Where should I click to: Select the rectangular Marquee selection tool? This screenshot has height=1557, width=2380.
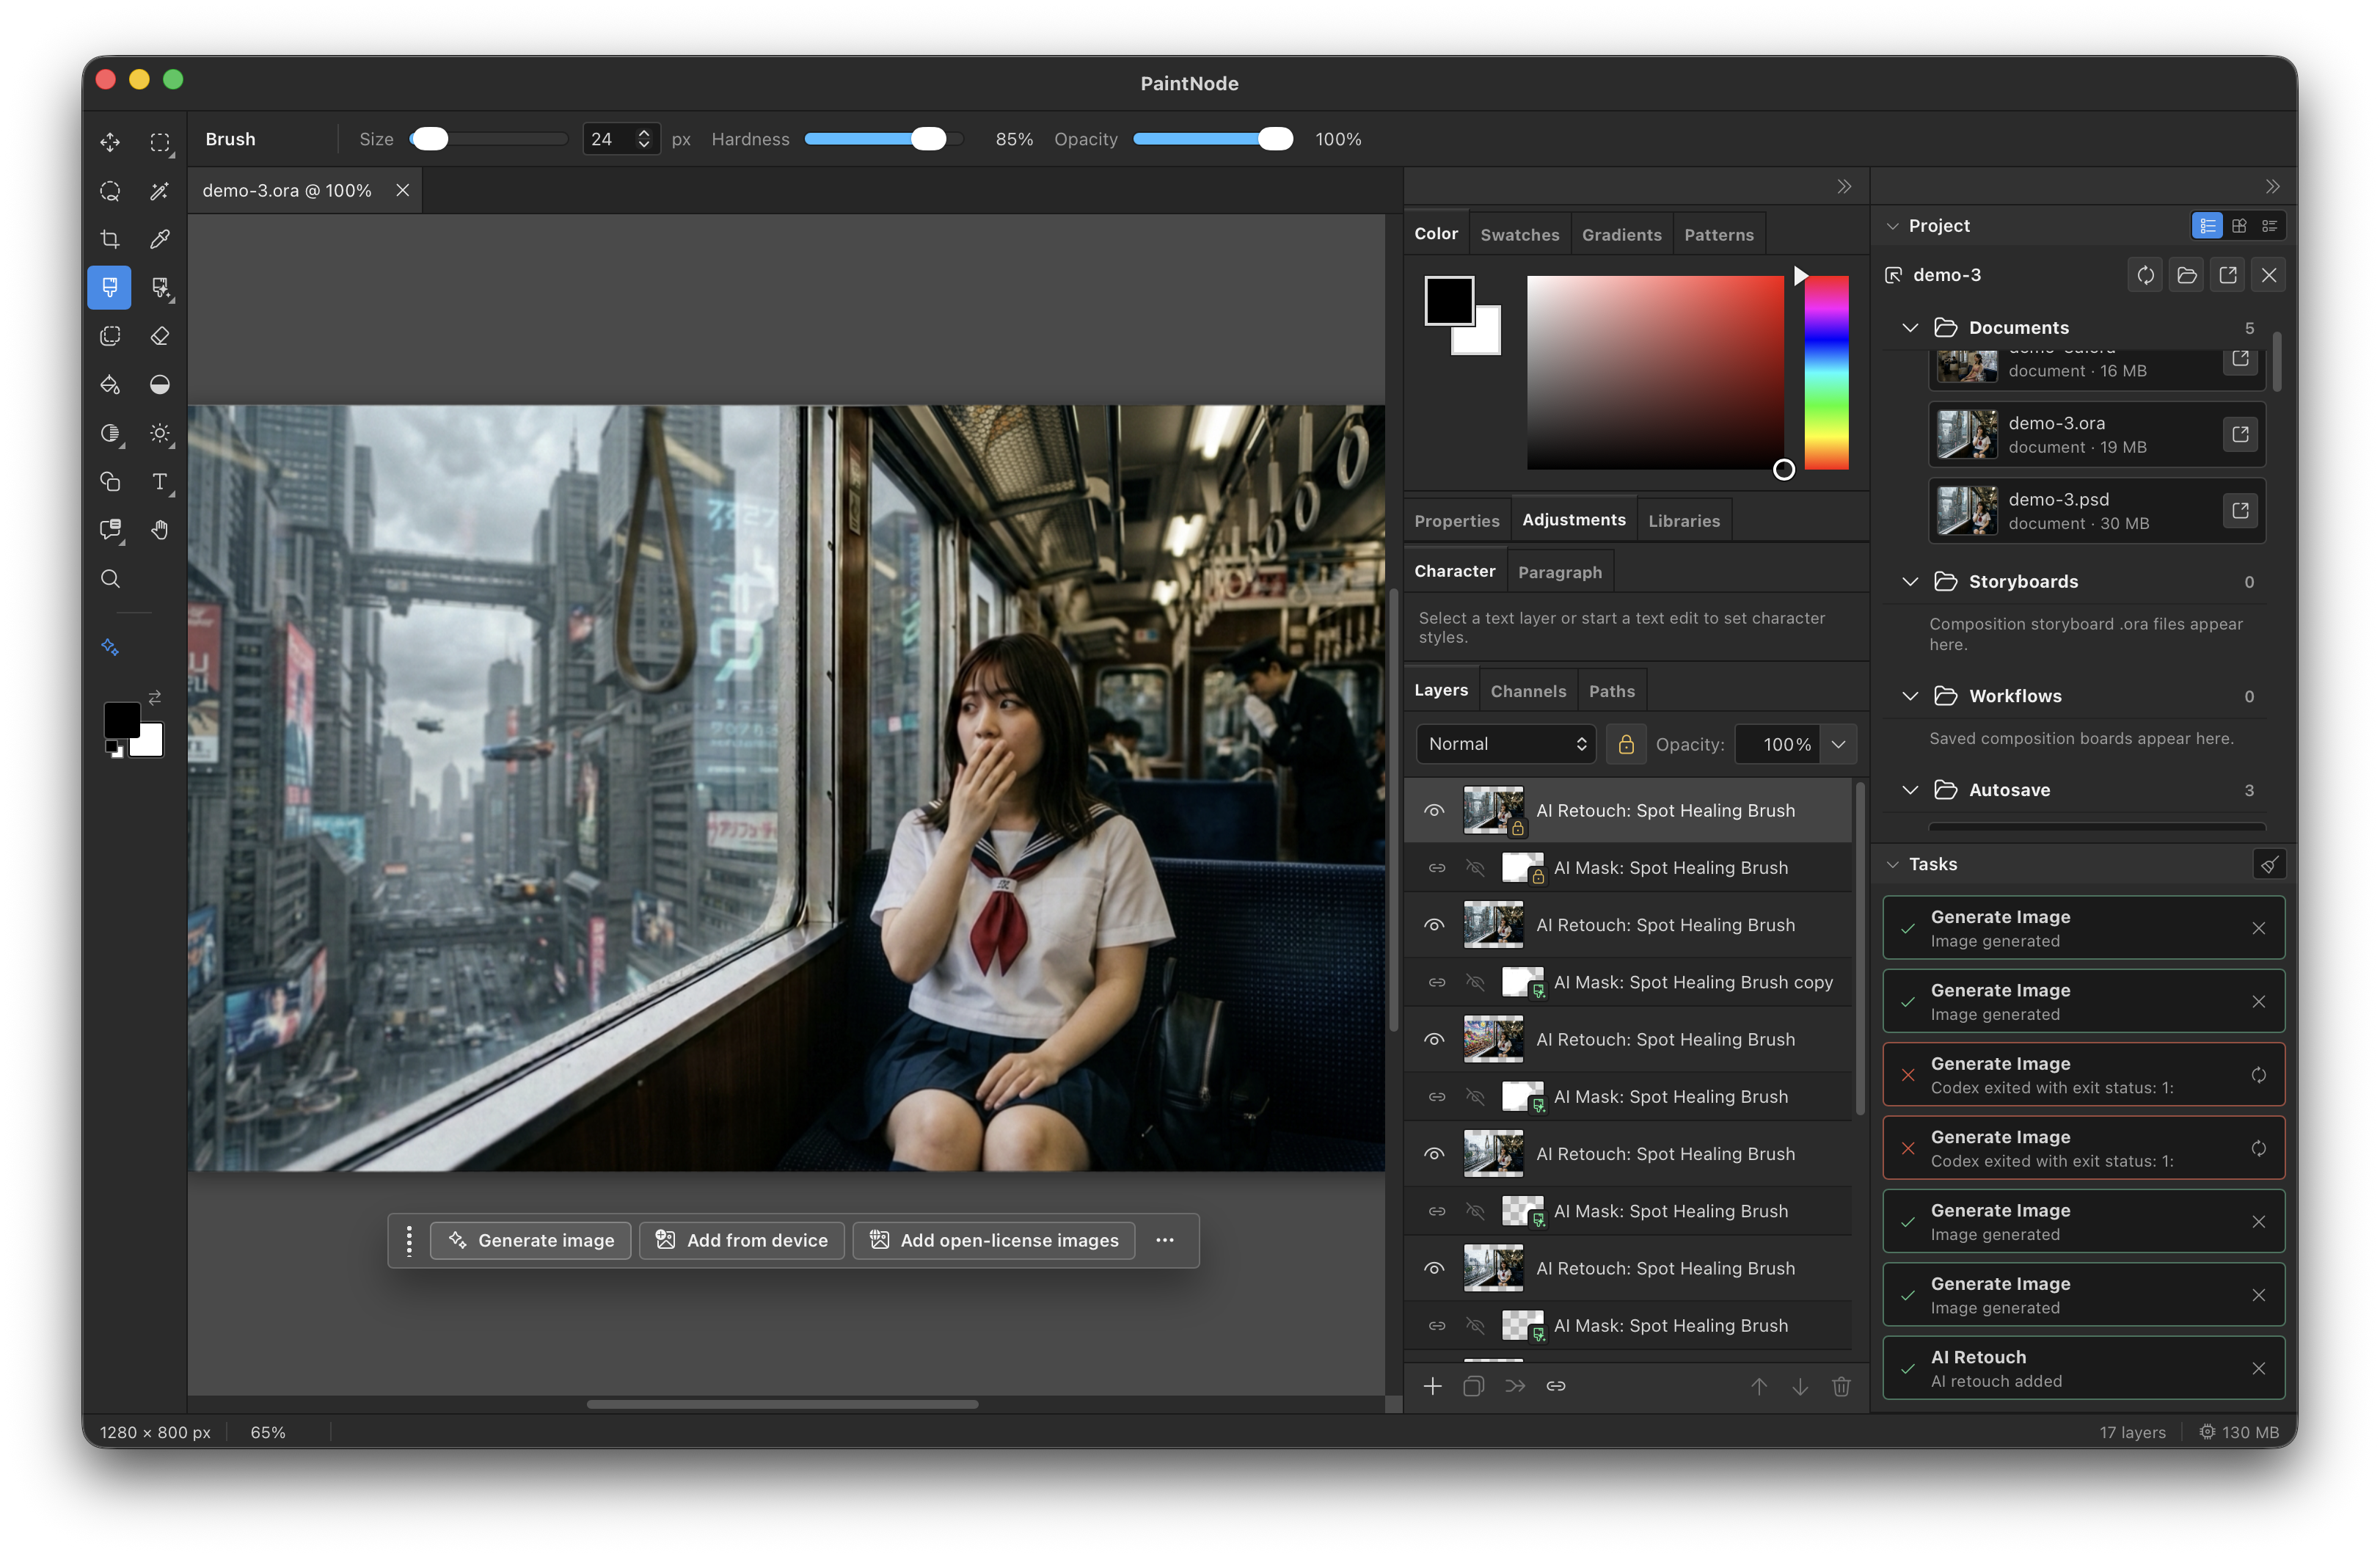[x=159, y=142]
